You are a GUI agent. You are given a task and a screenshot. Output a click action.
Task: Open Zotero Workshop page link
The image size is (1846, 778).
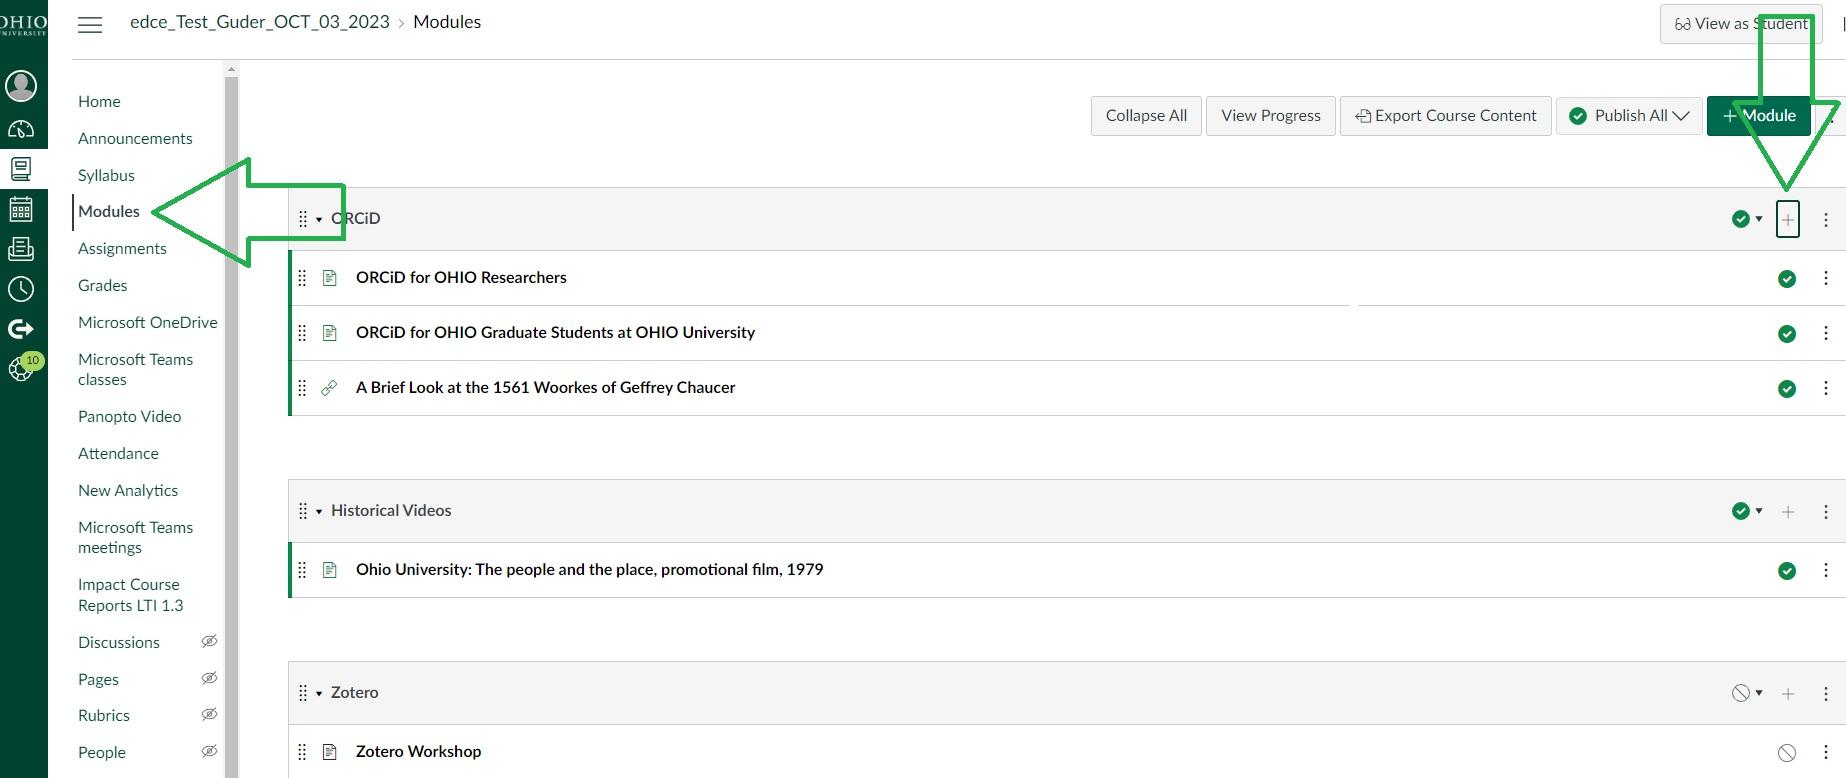click(418, 751)
